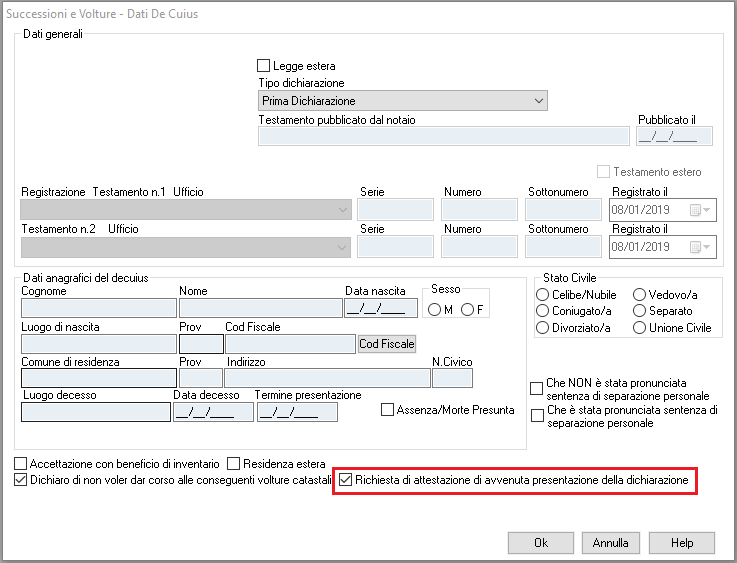Click the Nome input field

pos(260,308)
